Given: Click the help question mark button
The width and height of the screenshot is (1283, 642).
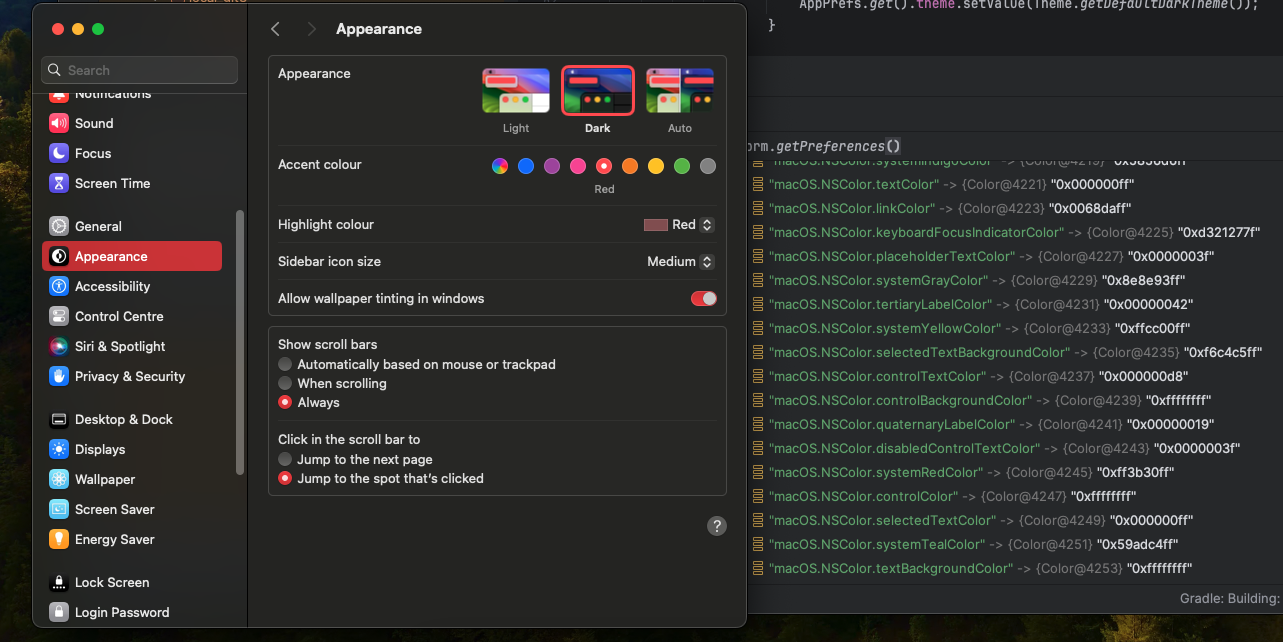Looking at the screenshot, I should point(716,526).
